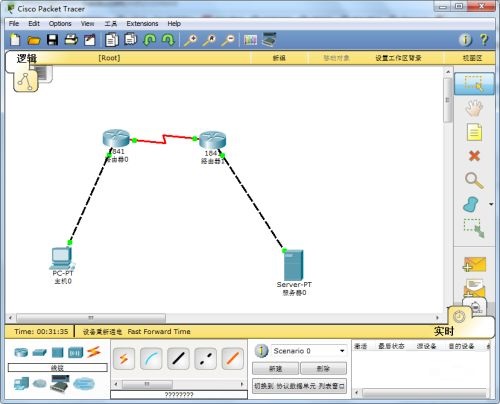Open the Custom Devices dialog icon
The image size is (500, 404).
[x=269, y=39]
